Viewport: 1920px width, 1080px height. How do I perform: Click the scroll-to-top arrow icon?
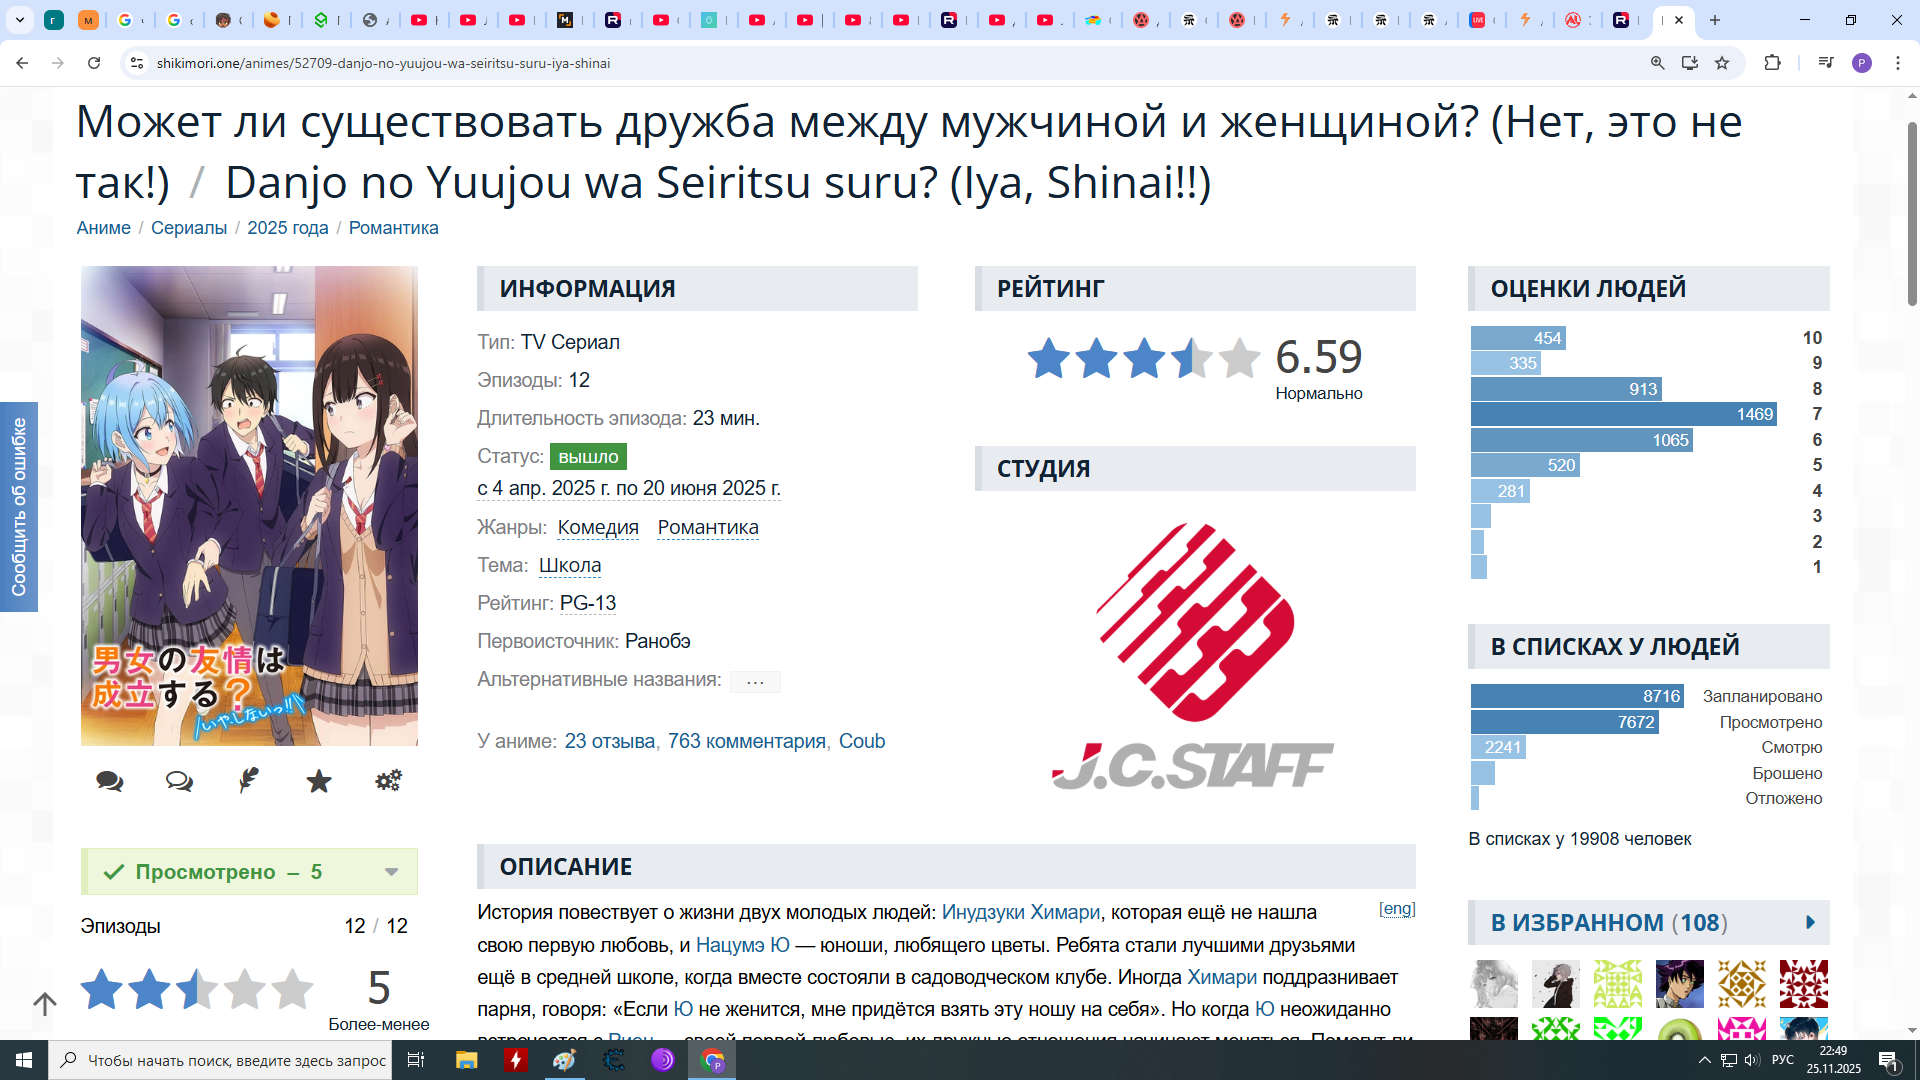[x=45, y=1003]
